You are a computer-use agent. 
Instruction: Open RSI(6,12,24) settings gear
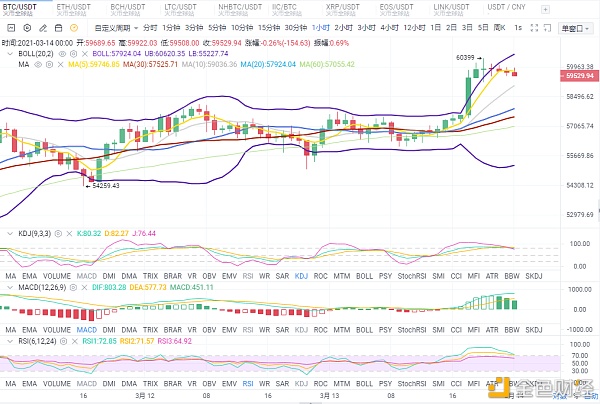(64, 341)
